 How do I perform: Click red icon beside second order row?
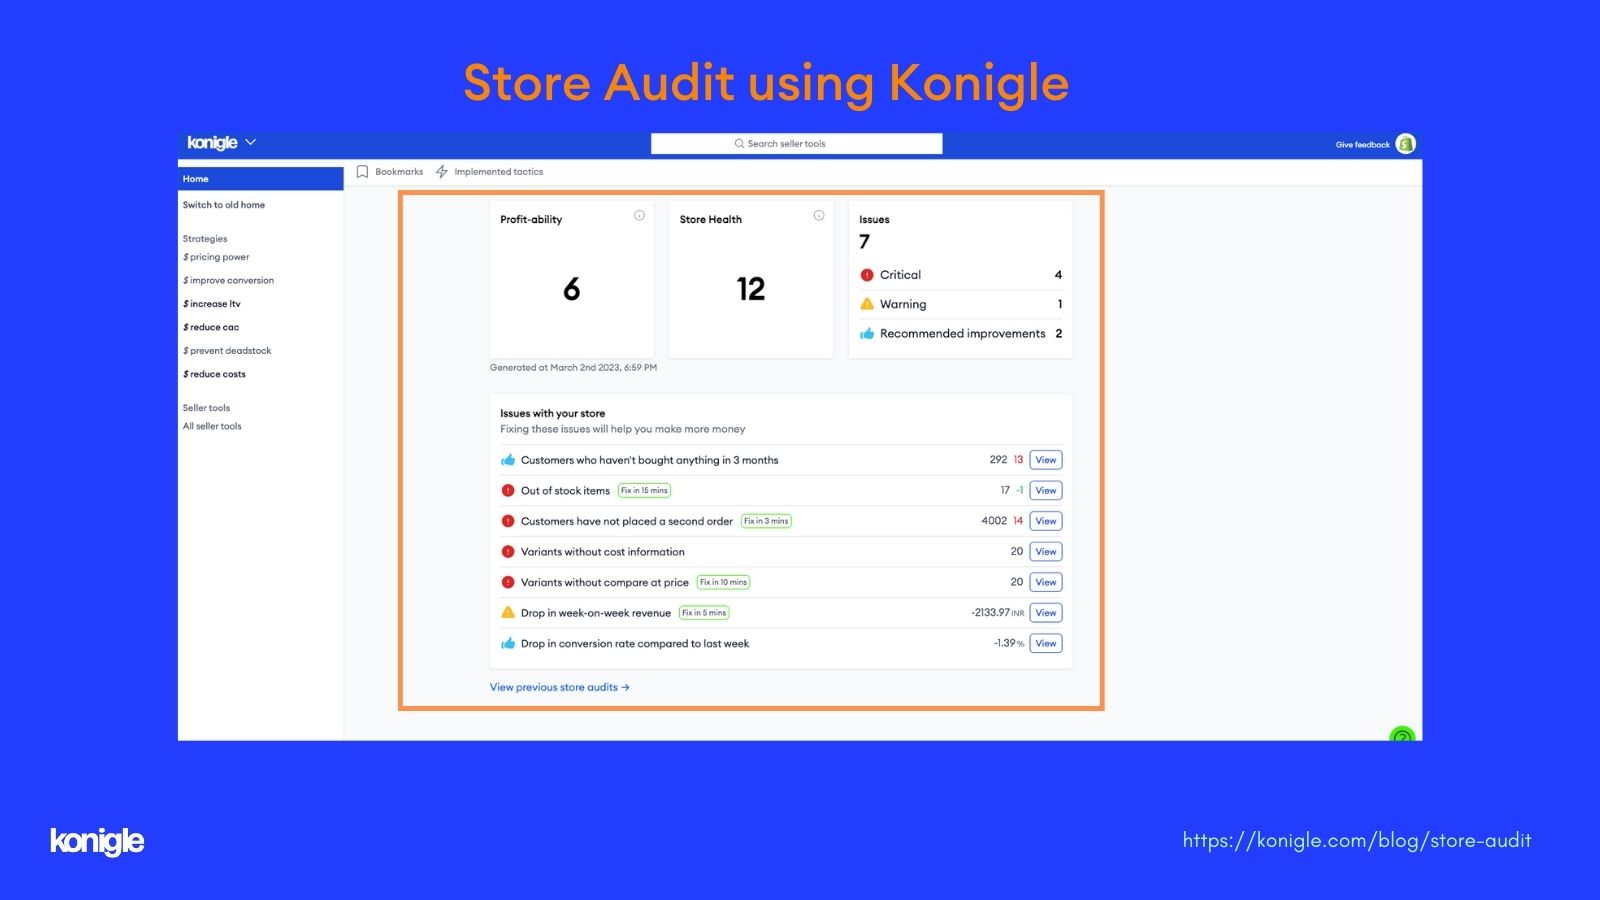508,521
